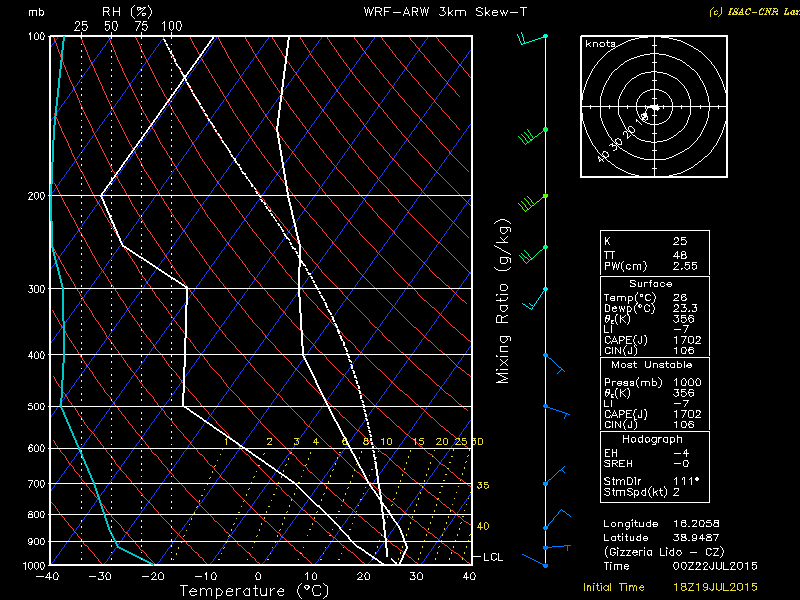Click the -40 temperature axis label

click(47, 577)
